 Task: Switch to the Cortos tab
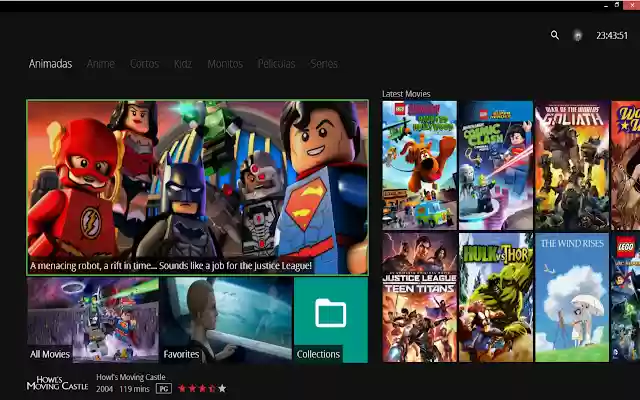[x=144, y=64]
